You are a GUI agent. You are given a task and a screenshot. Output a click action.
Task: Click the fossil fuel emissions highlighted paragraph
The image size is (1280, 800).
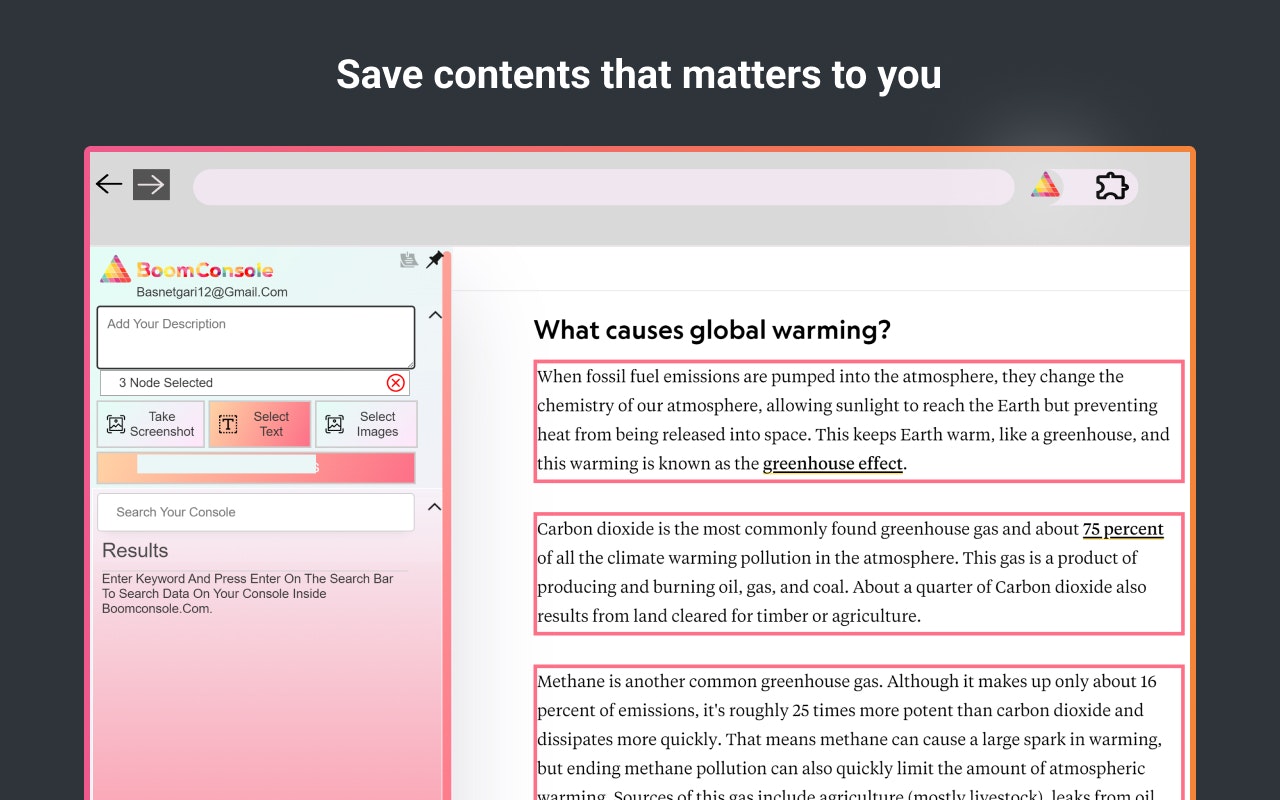(x=859, y=421)
